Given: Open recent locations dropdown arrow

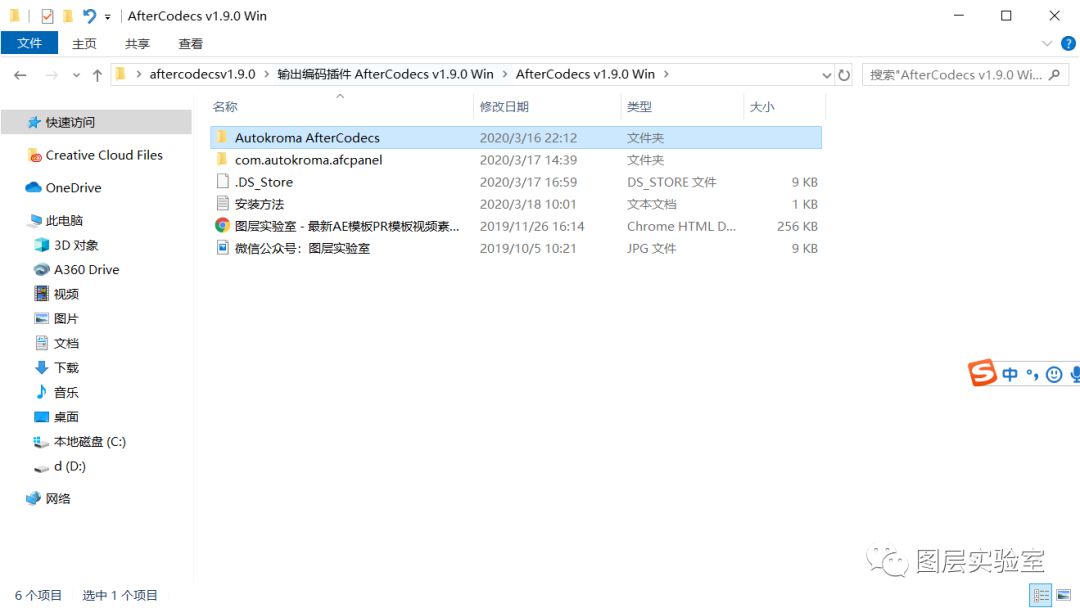Looking at the screenshot, I should pos(76,75).
